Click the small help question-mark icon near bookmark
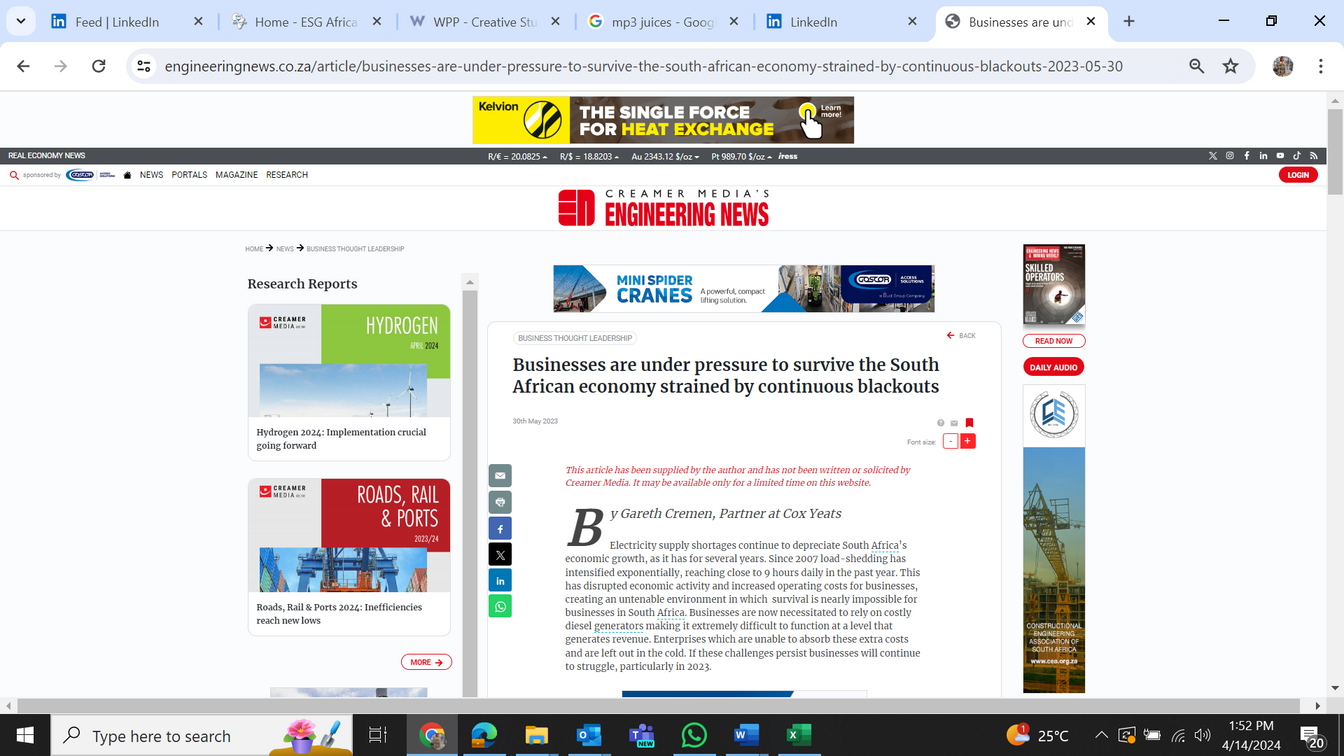 point(940,423)
